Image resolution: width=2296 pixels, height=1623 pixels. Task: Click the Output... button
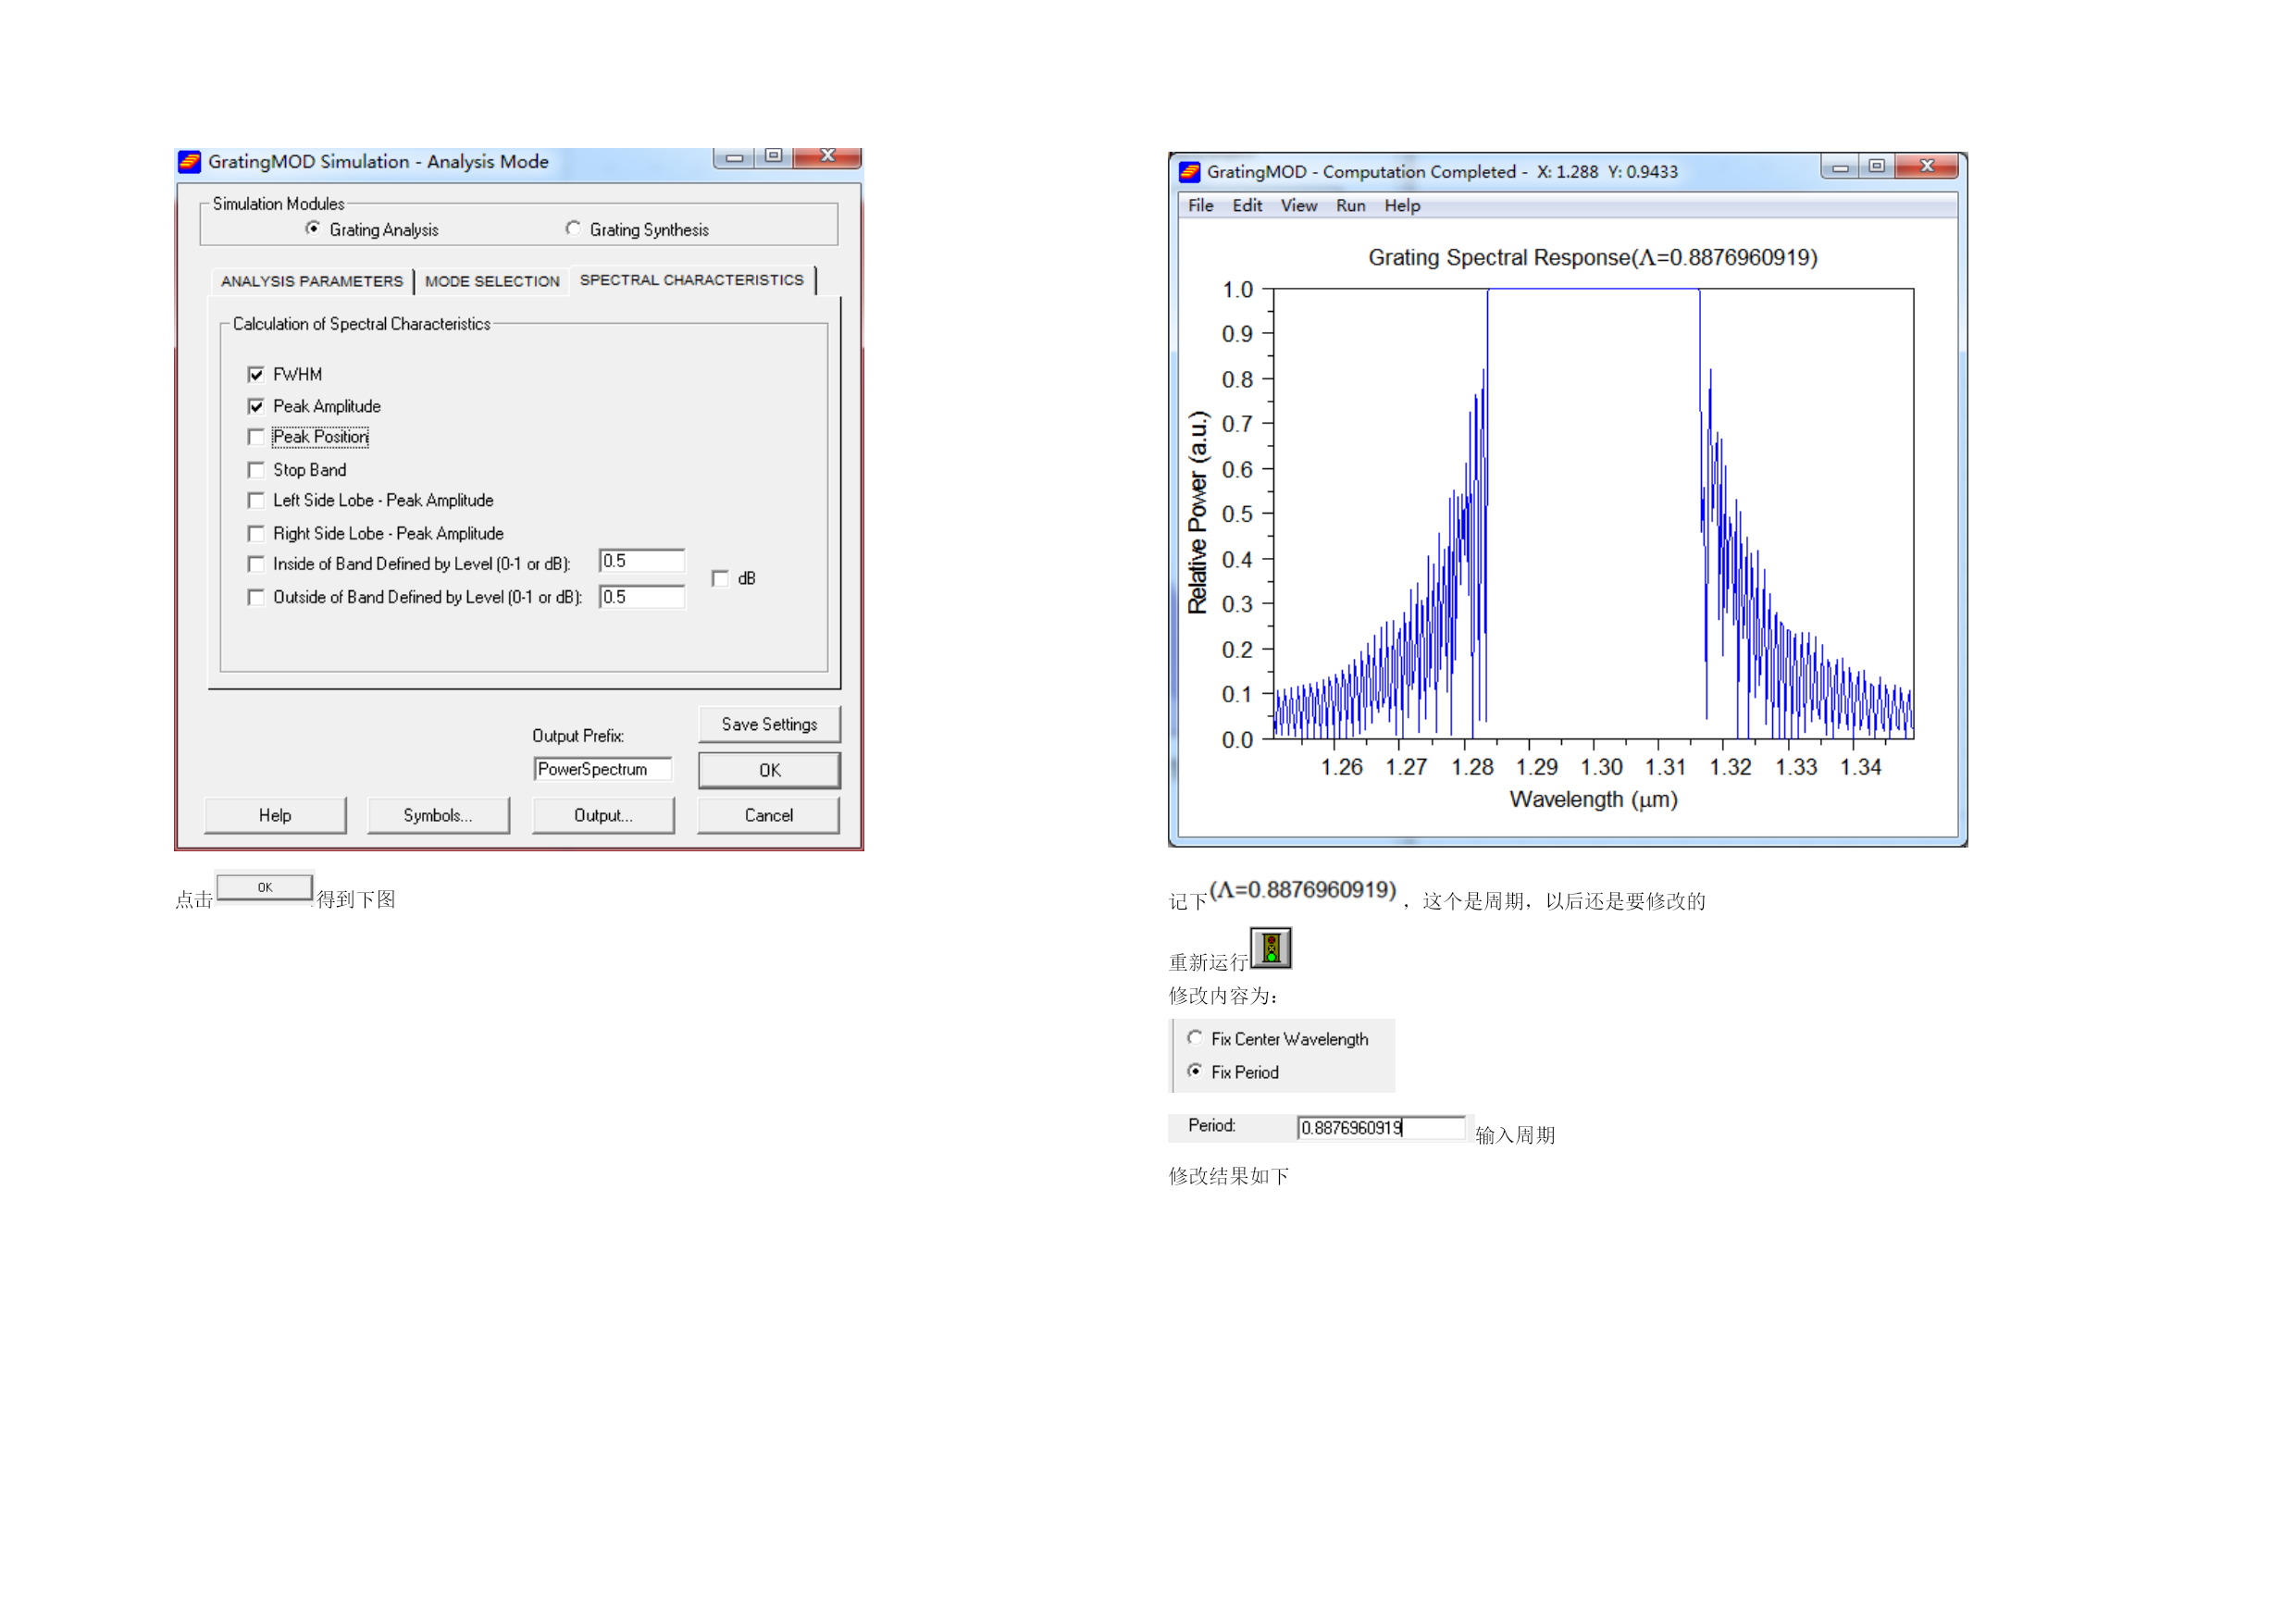click(x=603, y=815)
